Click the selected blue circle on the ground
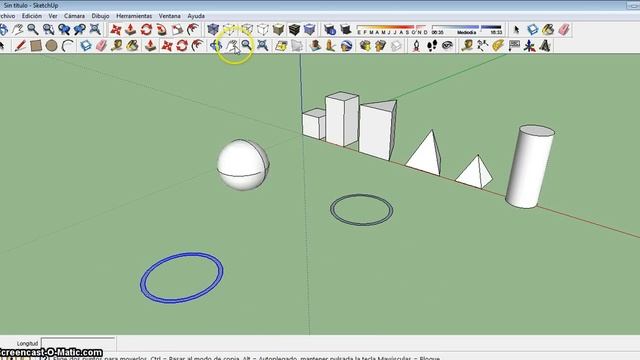Viewport: 640px width, 360px height. (x=182, y=278)
